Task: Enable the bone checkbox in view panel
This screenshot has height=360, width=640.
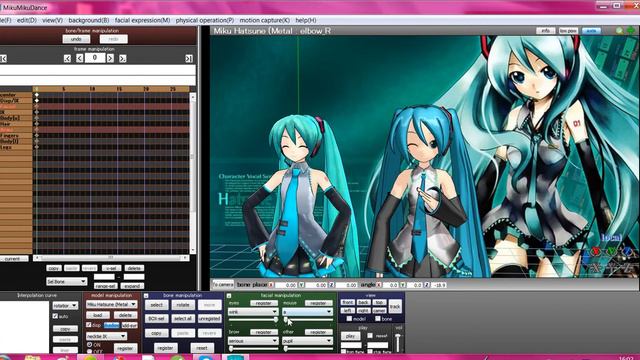Action: (x=378, y=319)
